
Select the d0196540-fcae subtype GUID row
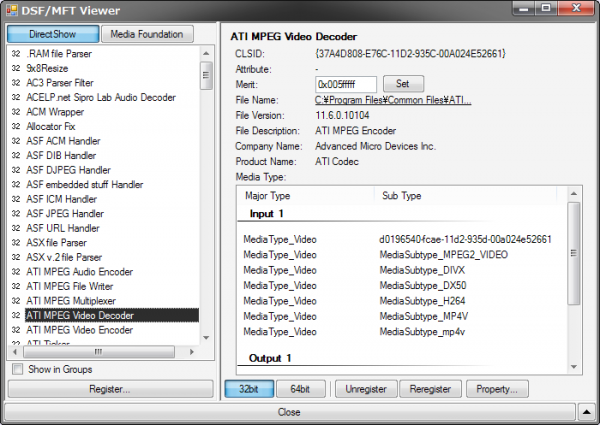pyautogui.click(x=402, y=239)
